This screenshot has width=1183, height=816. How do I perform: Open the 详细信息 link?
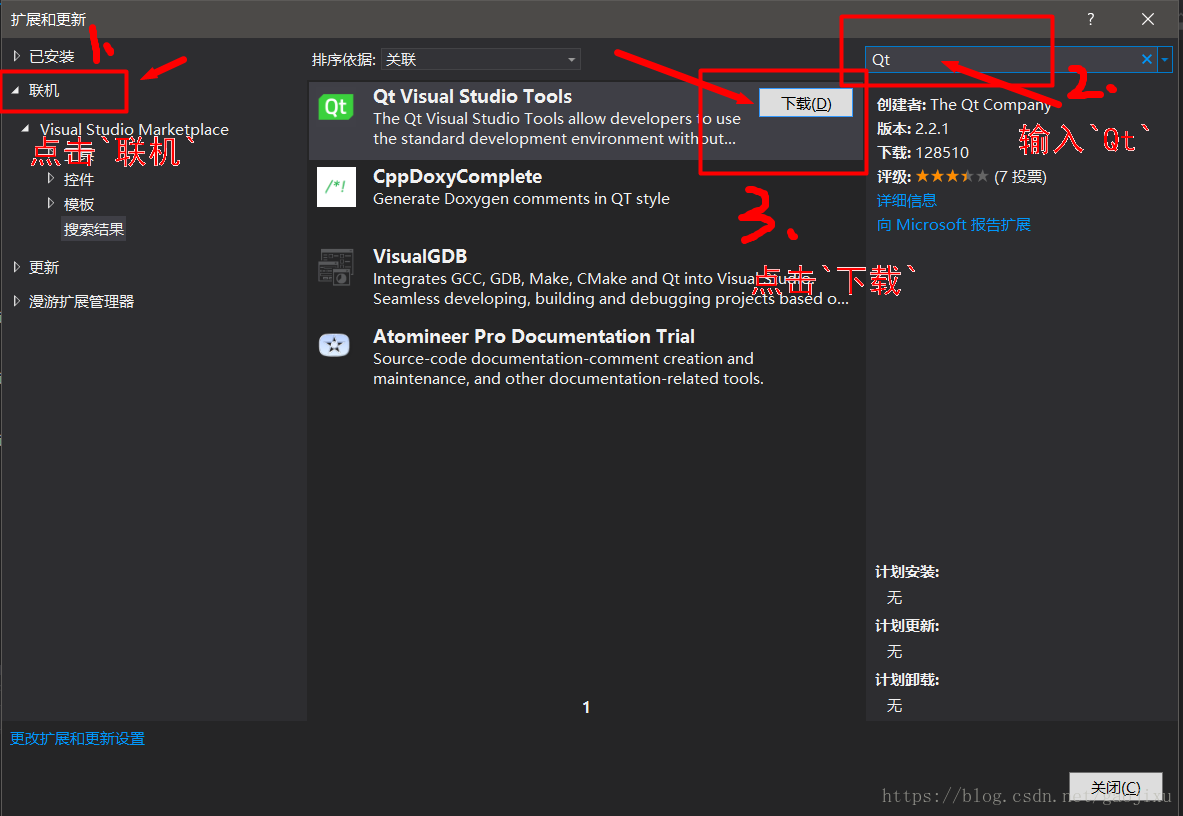906,201
